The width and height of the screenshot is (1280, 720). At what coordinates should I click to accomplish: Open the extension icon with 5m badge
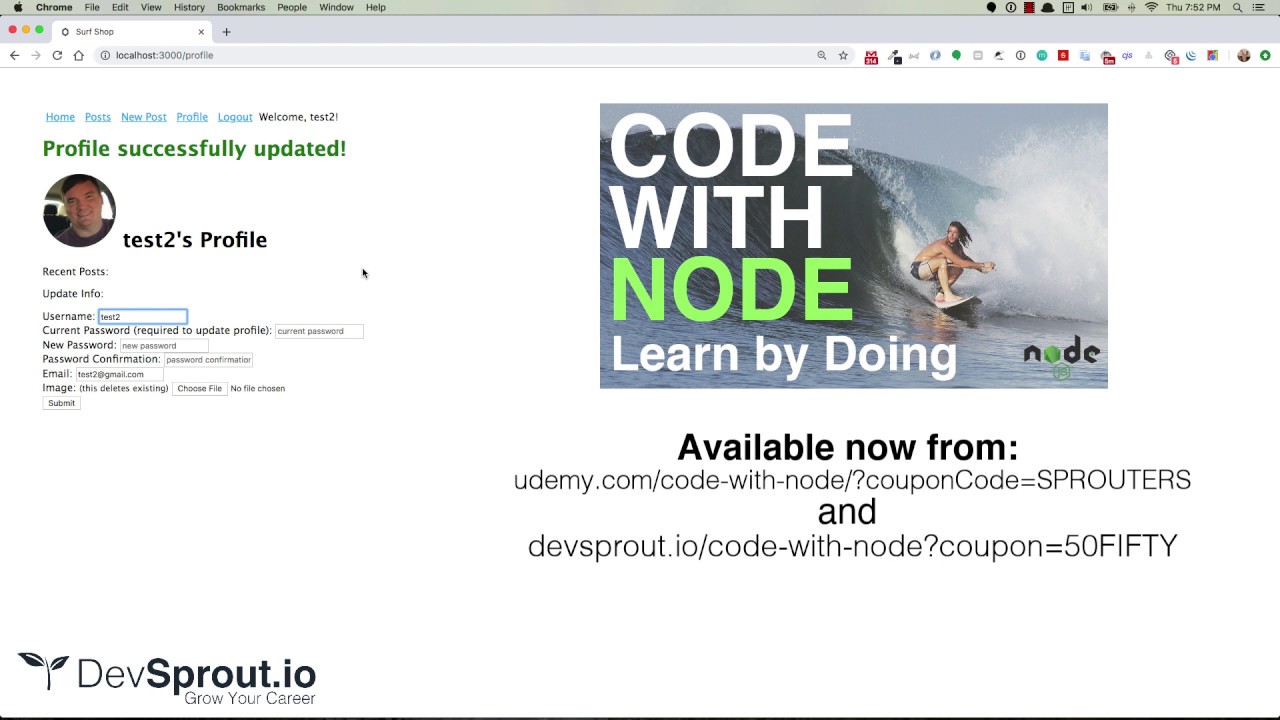click(1107, 57)
